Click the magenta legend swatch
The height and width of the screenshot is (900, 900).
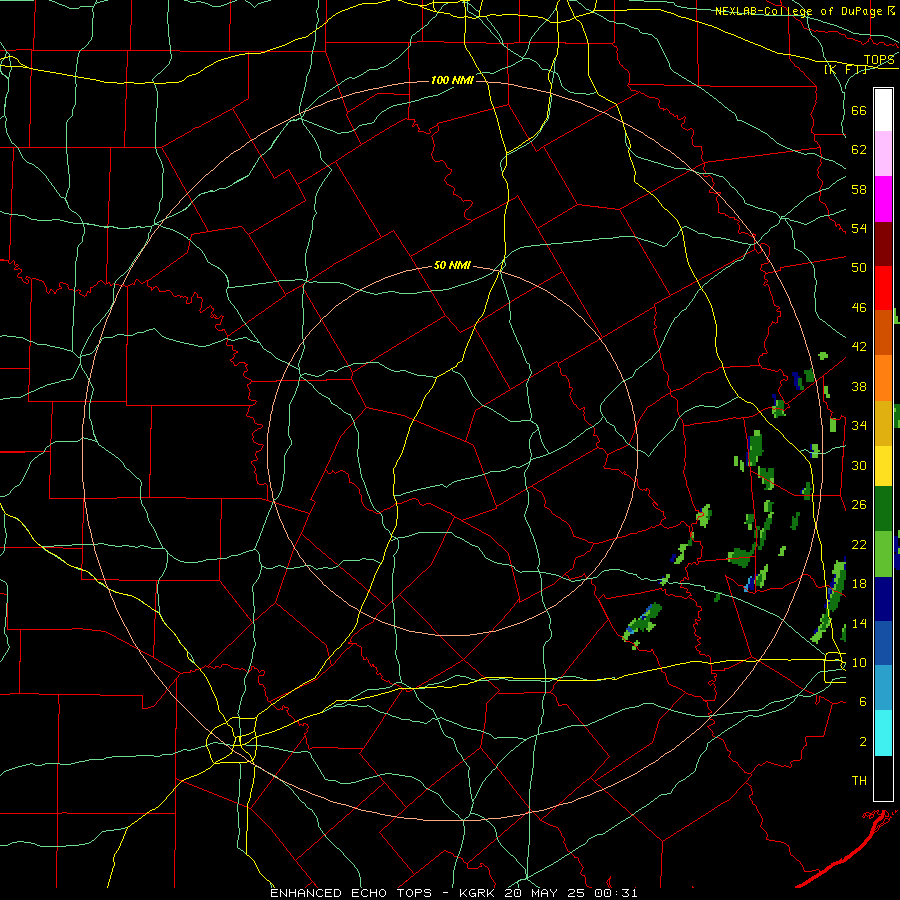pyautogui.click(x=883, y=199)
